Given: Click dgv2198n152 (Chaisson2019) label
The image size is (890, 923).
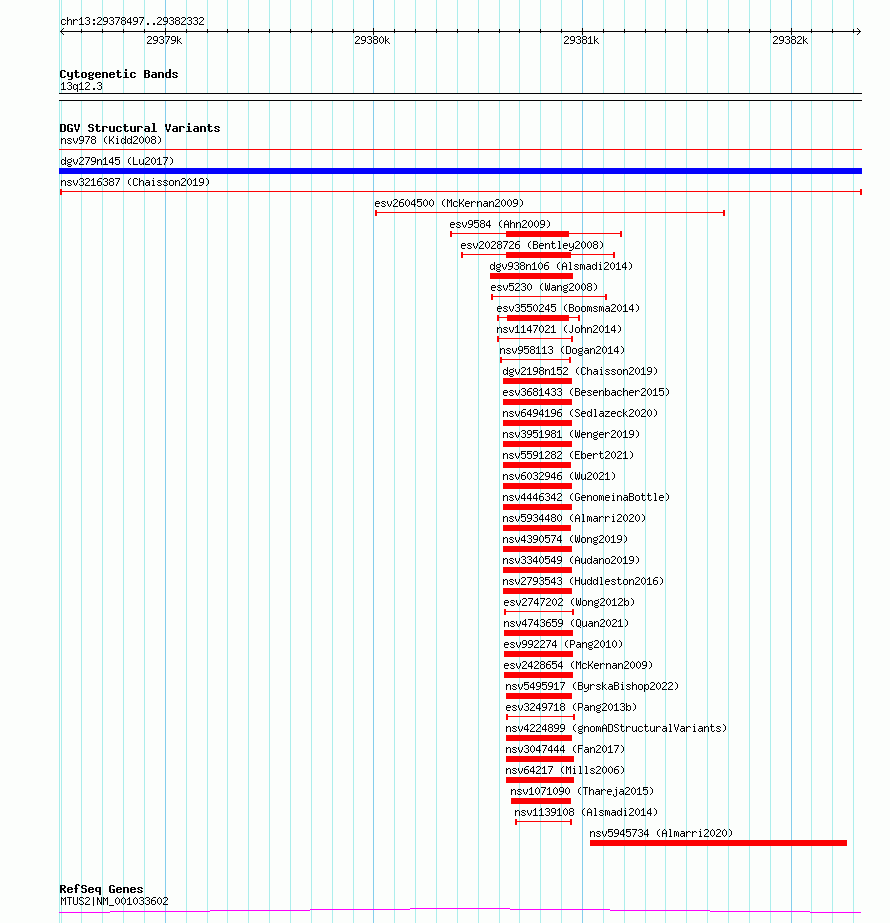Looking at the screenshot, I should pos(580,371).
